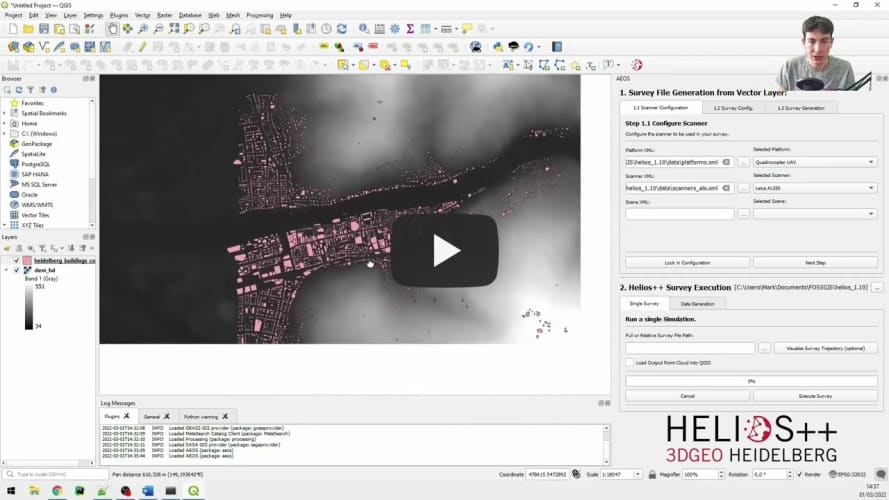889x500 pixels.
Task: Refresh the Browser panel
Action: 19,90
